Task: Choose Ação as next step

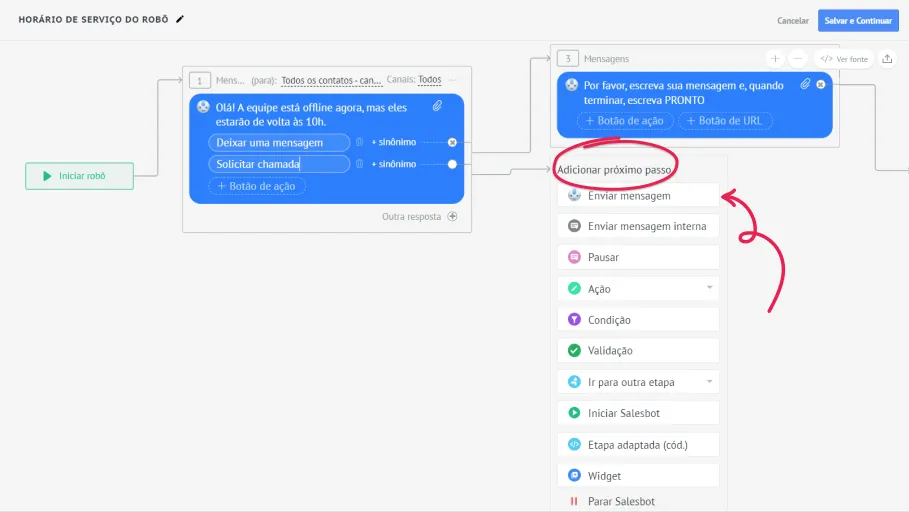Action: pyautogui.click(x=638, y=289)
